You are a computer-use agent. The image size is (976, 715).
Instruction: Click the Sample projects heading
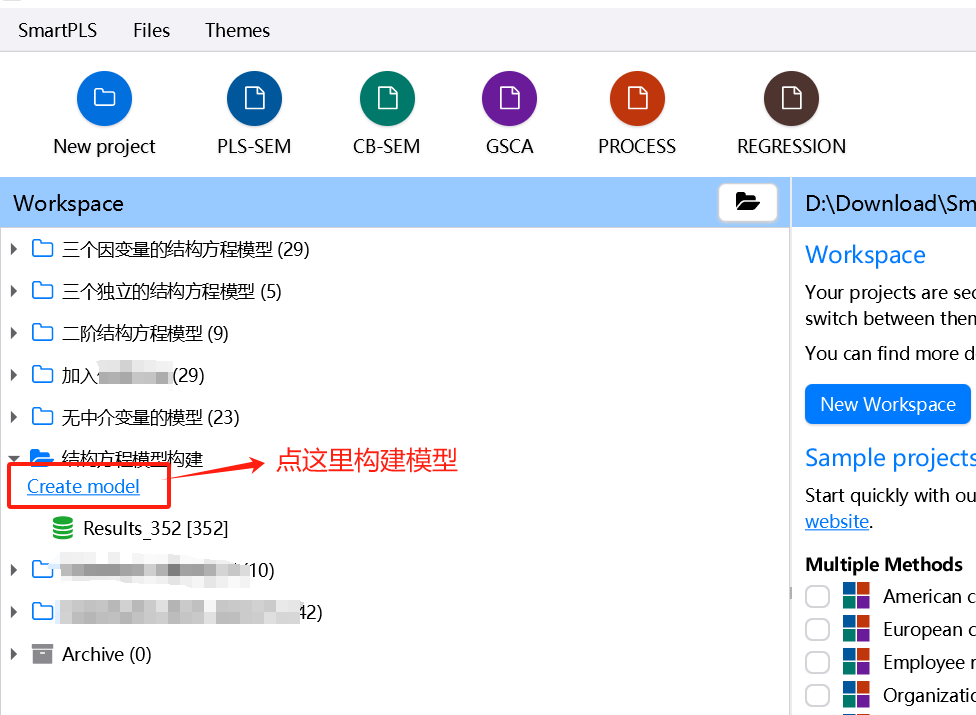(890, 458)
